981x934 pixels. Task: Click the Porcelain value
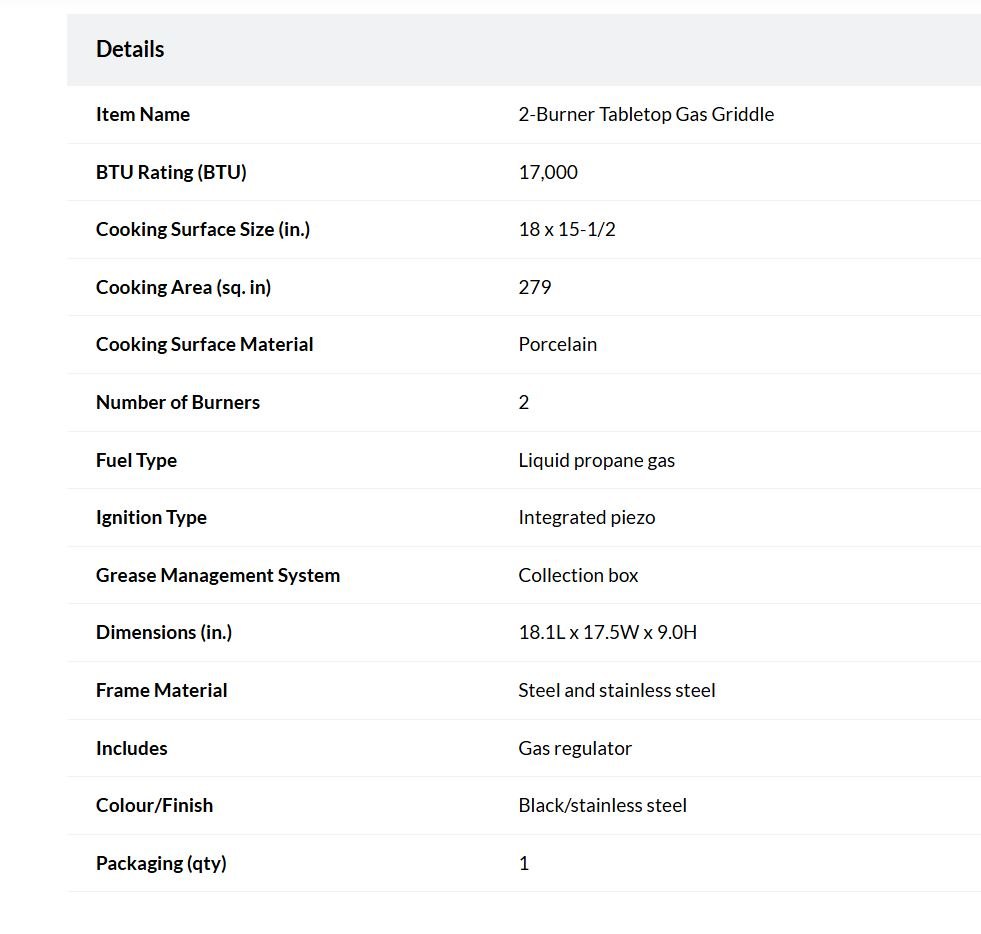557,345
